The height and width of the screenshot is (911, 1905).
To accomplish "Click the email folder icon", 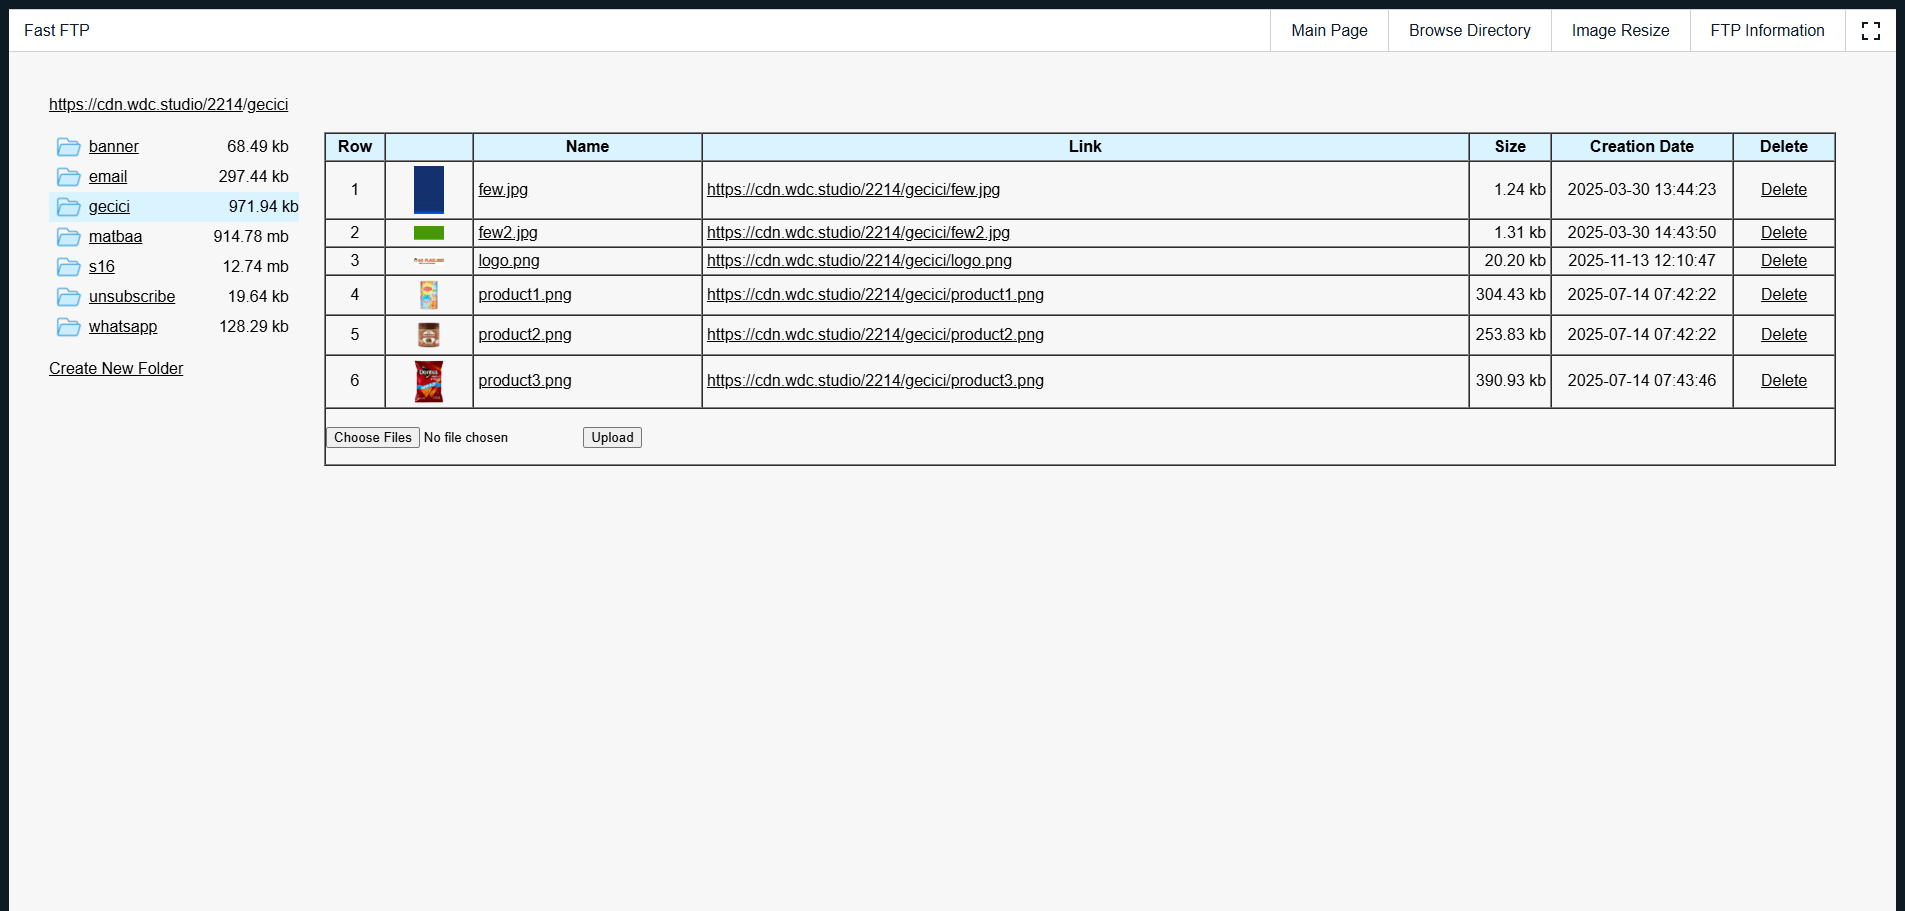I will click(x=69, y=177).
